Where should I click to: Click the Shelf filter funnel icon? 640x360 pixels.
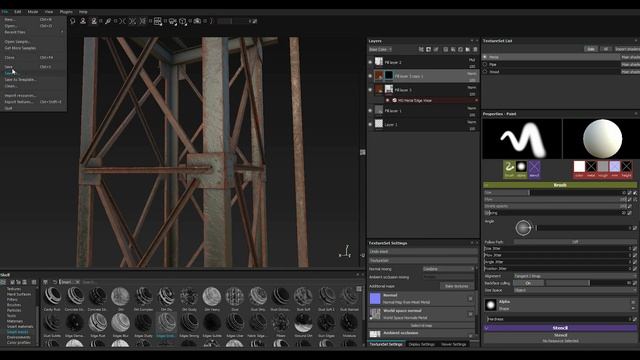[x=45, y=282]
